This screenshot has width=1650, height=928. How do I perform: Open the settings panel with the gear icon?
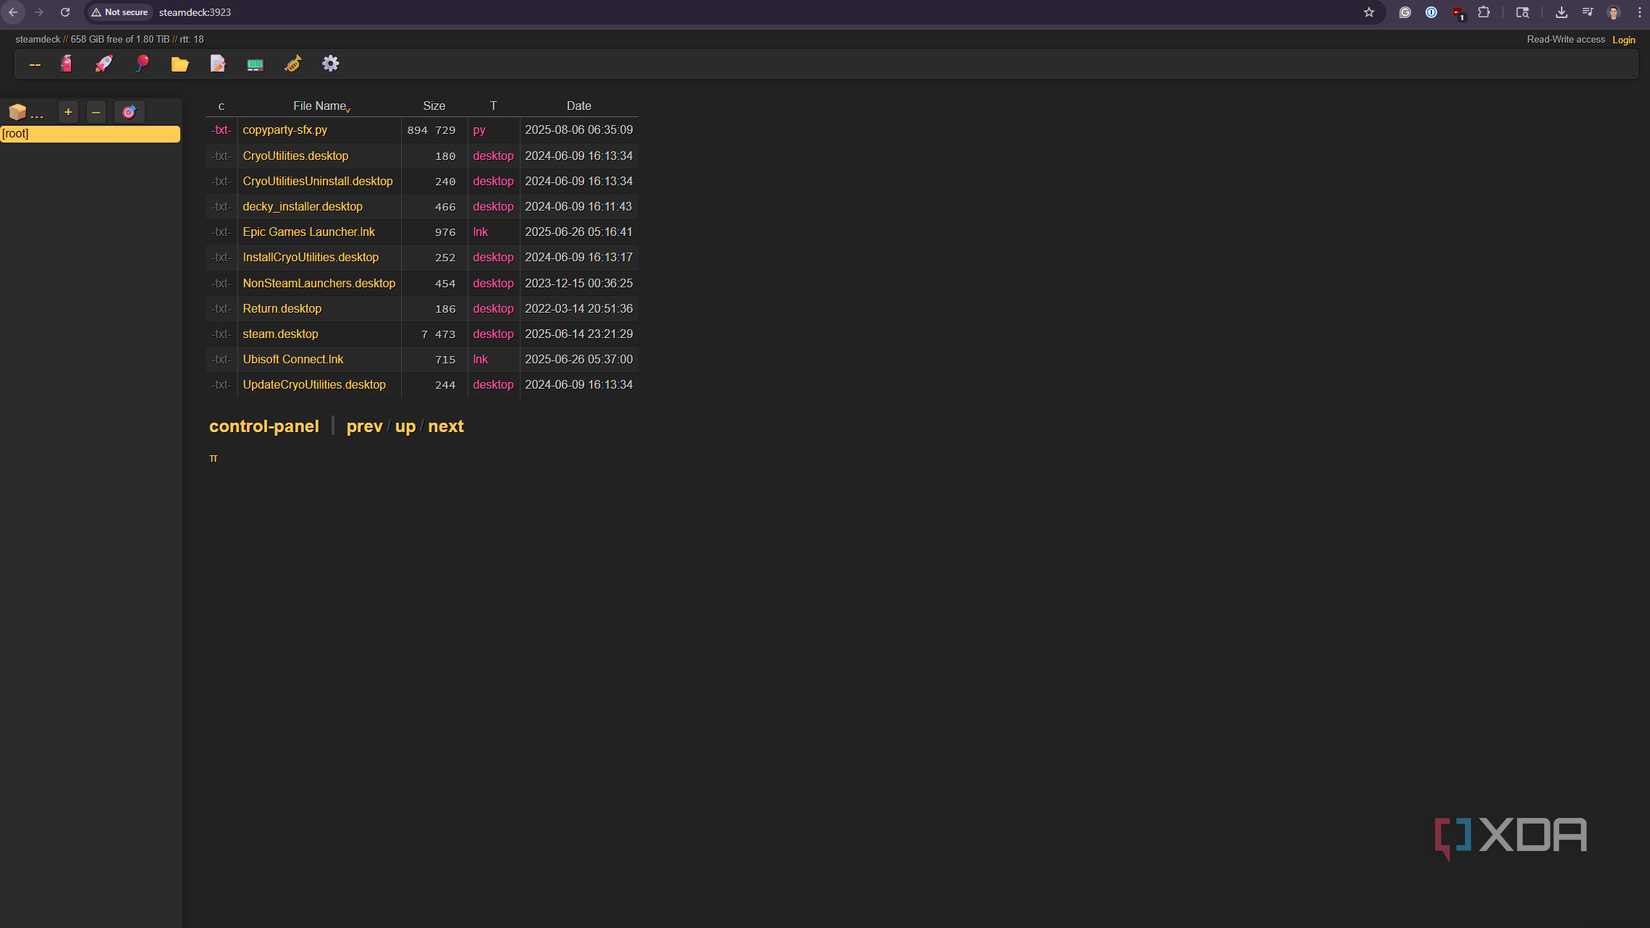pyautogui.click(x=330, y=63)
